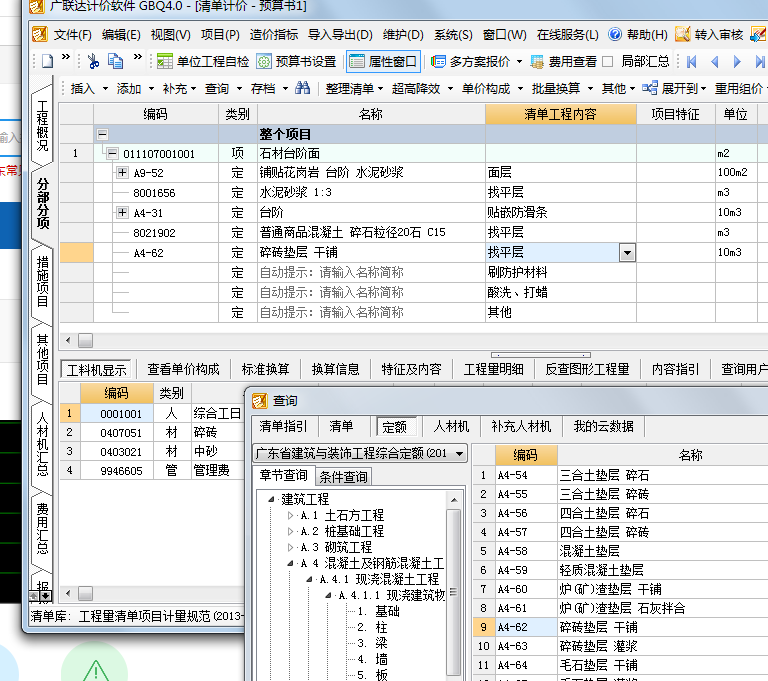Toggle the 属性窗口 property window button

(x=384, y=61)
